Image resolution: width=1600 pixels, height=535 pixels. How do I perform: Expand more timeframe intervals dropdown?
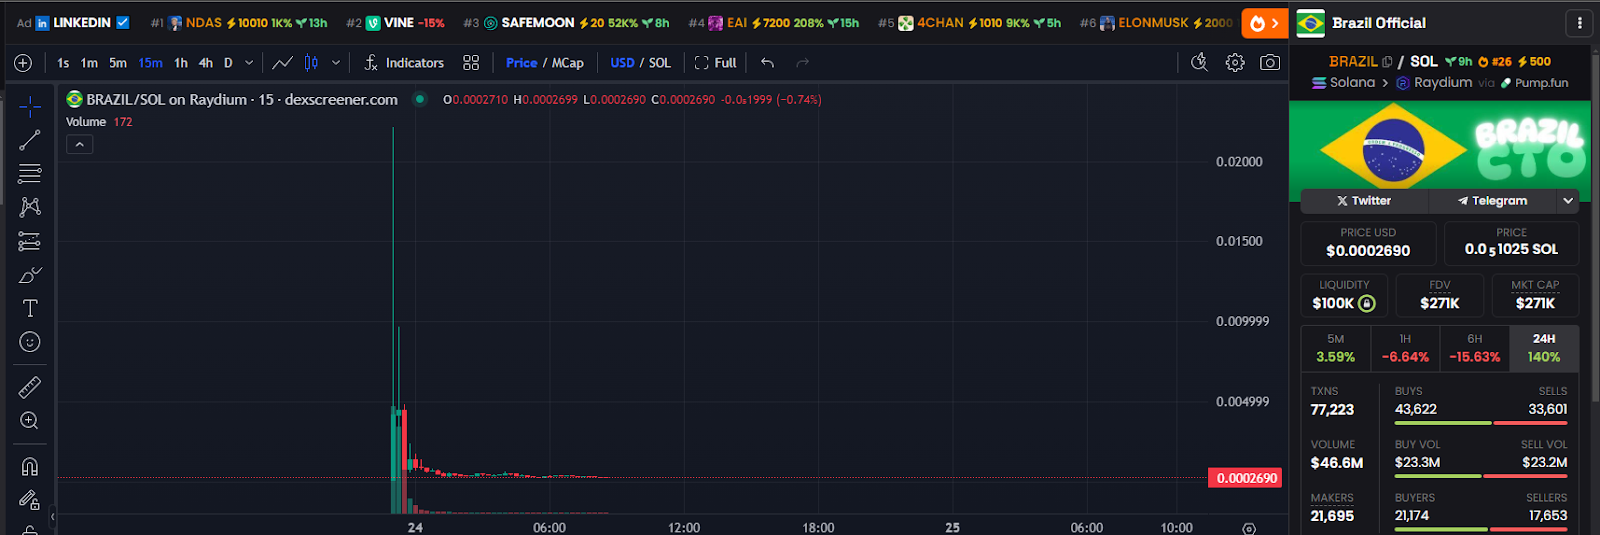pyautogui.click(x=249, y=63)
